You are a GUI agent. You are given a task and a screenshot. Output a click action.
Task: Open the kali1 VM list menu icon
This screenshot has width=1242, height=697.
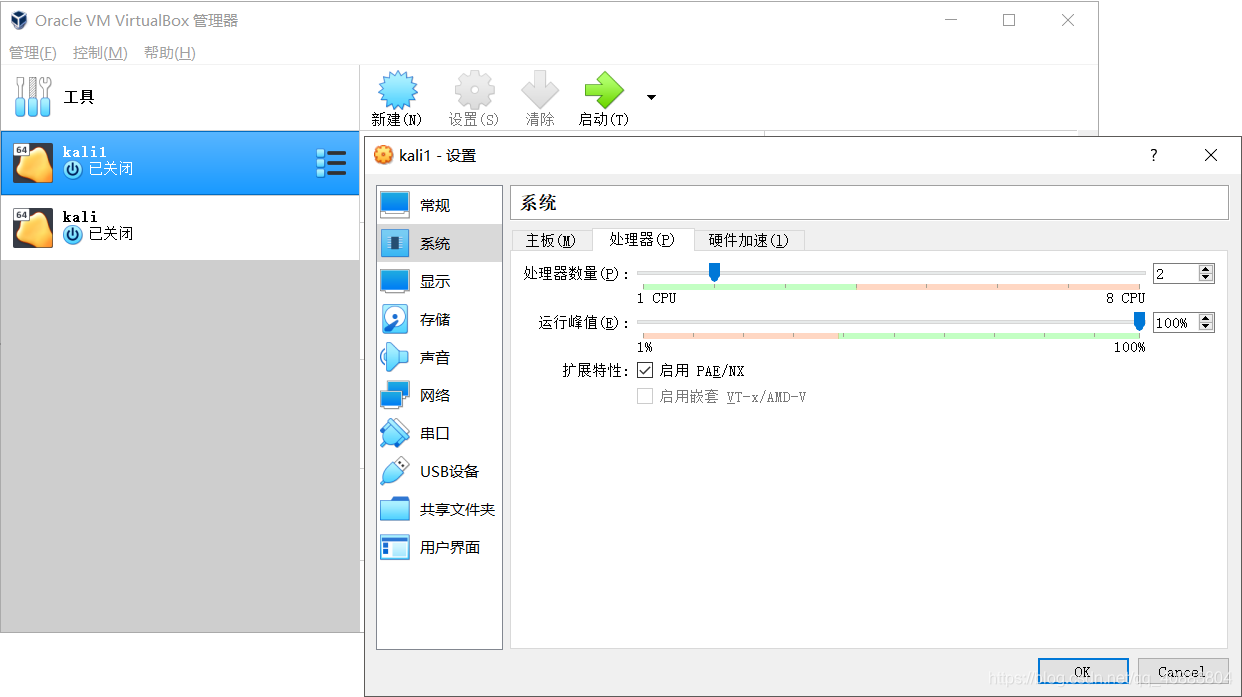[x=331, y=163]
